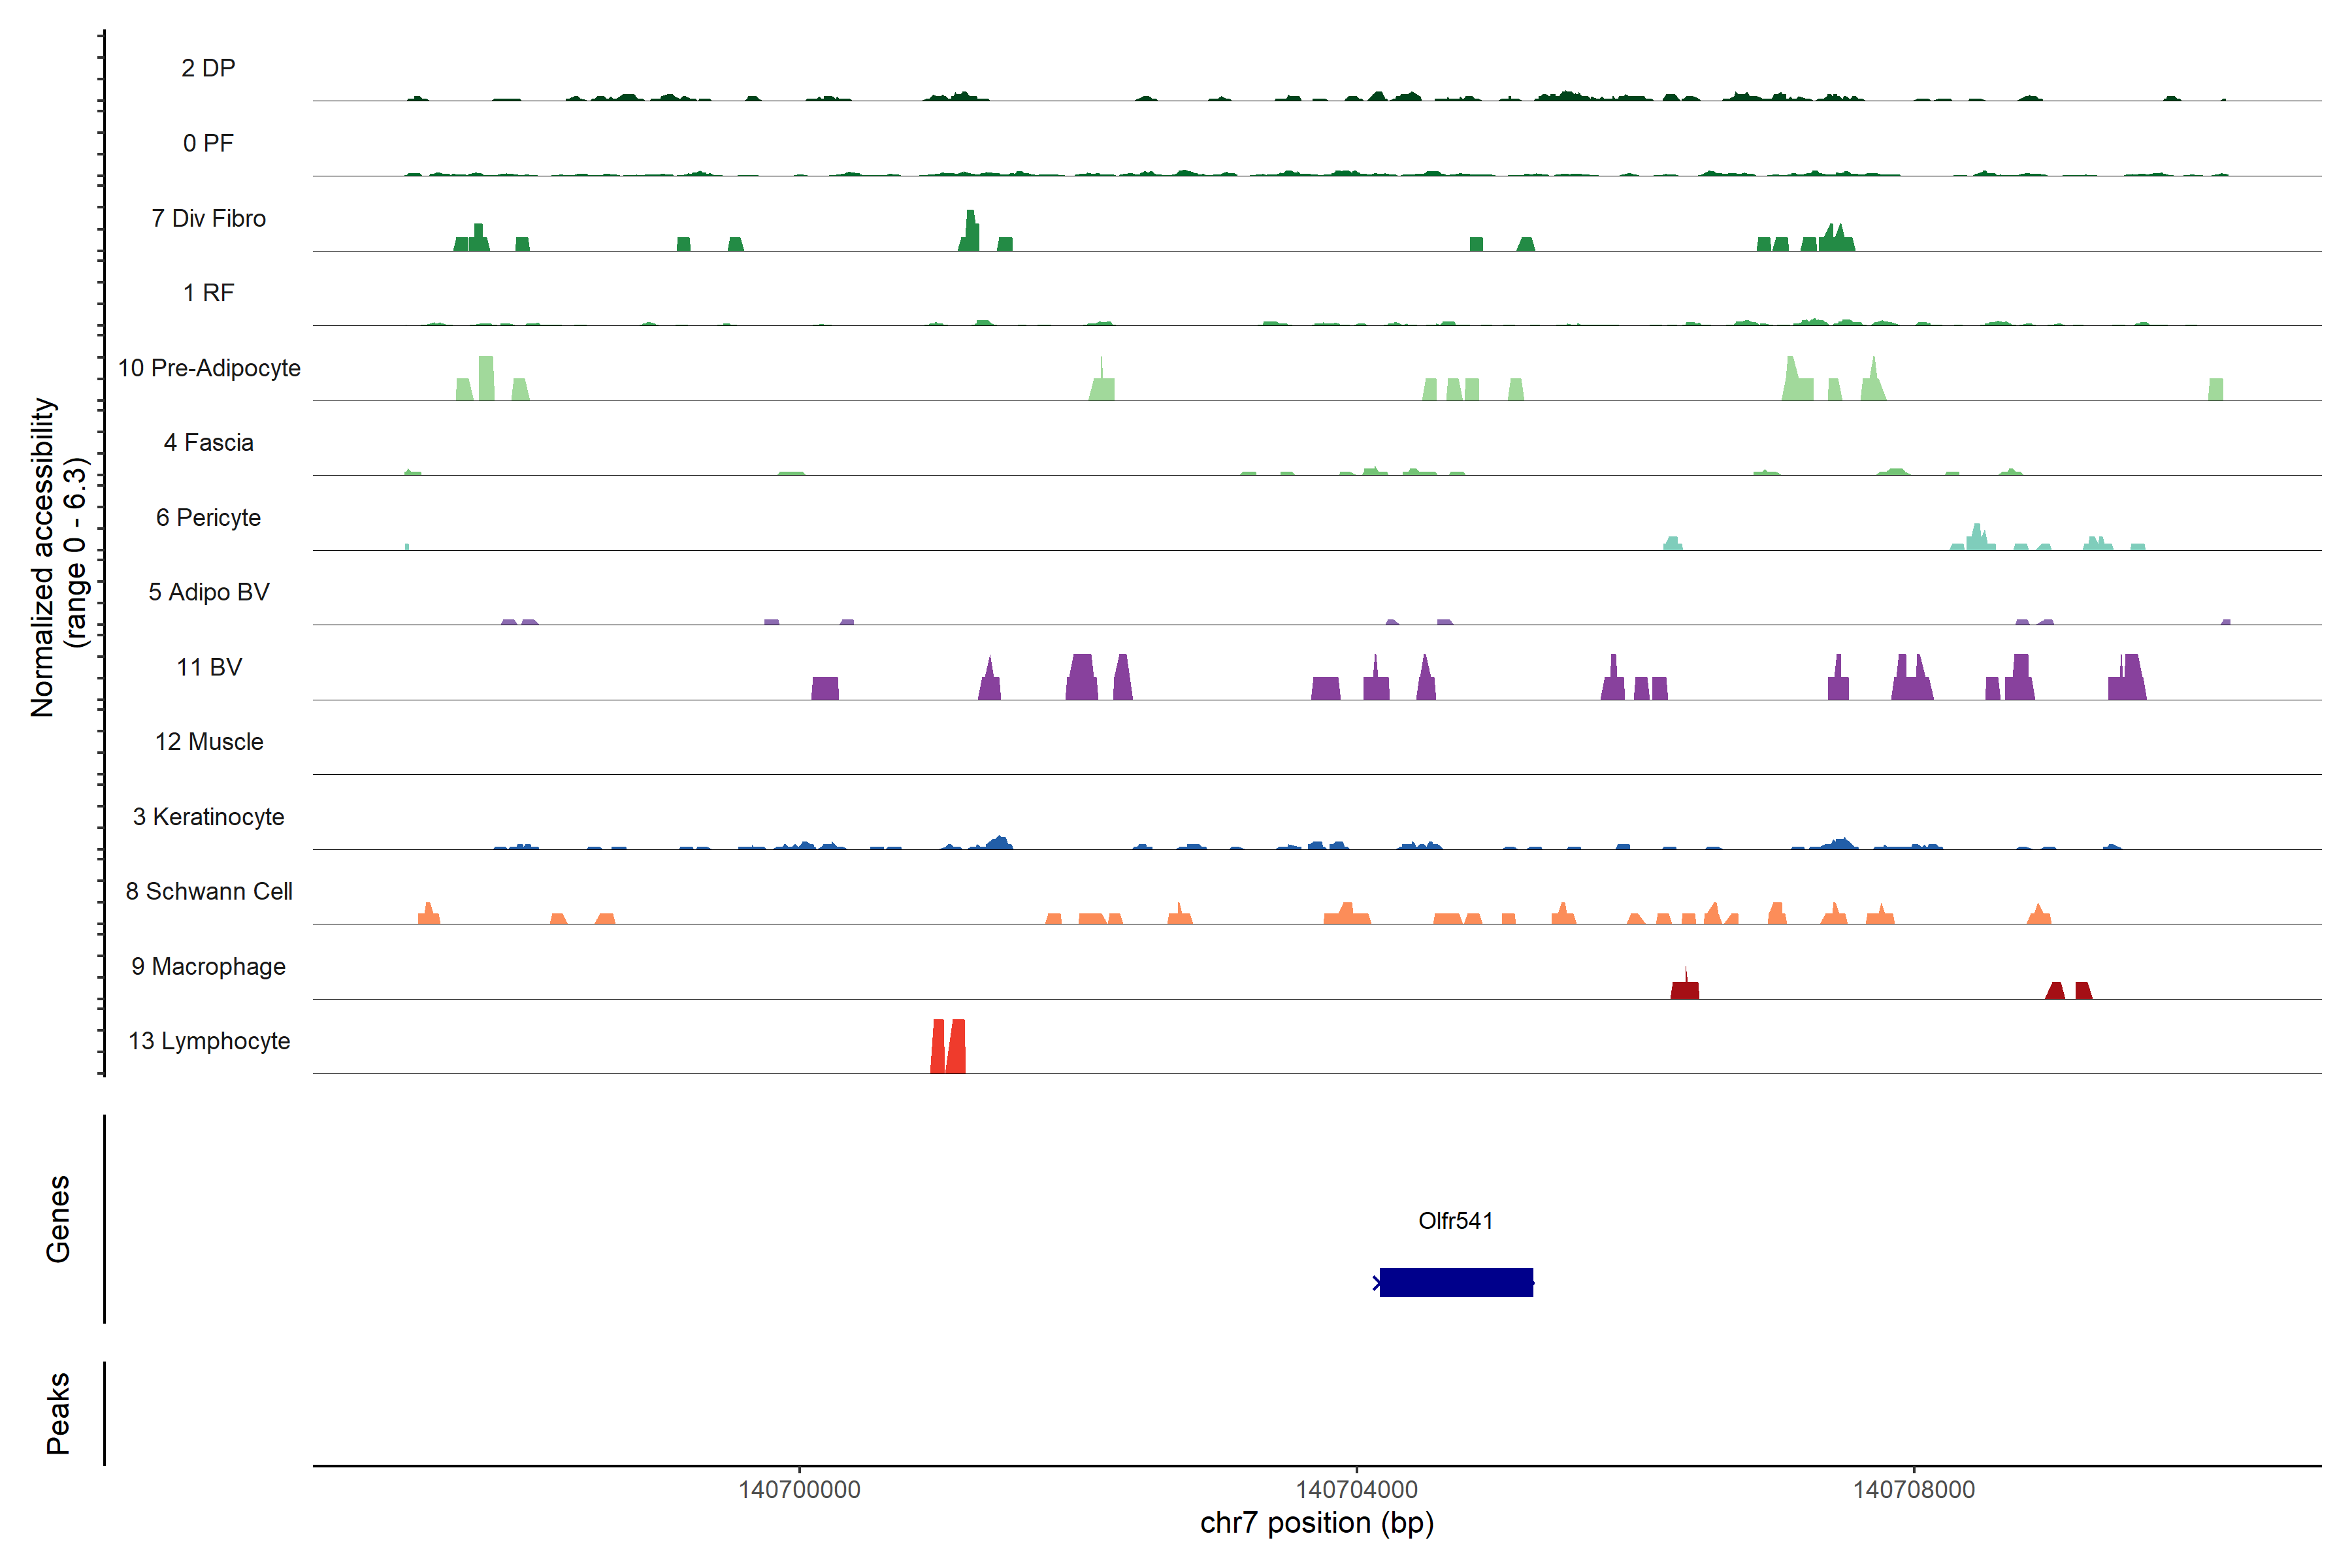
Task: Click the 140708000 axis tick label
Action: (1913, 1490)
